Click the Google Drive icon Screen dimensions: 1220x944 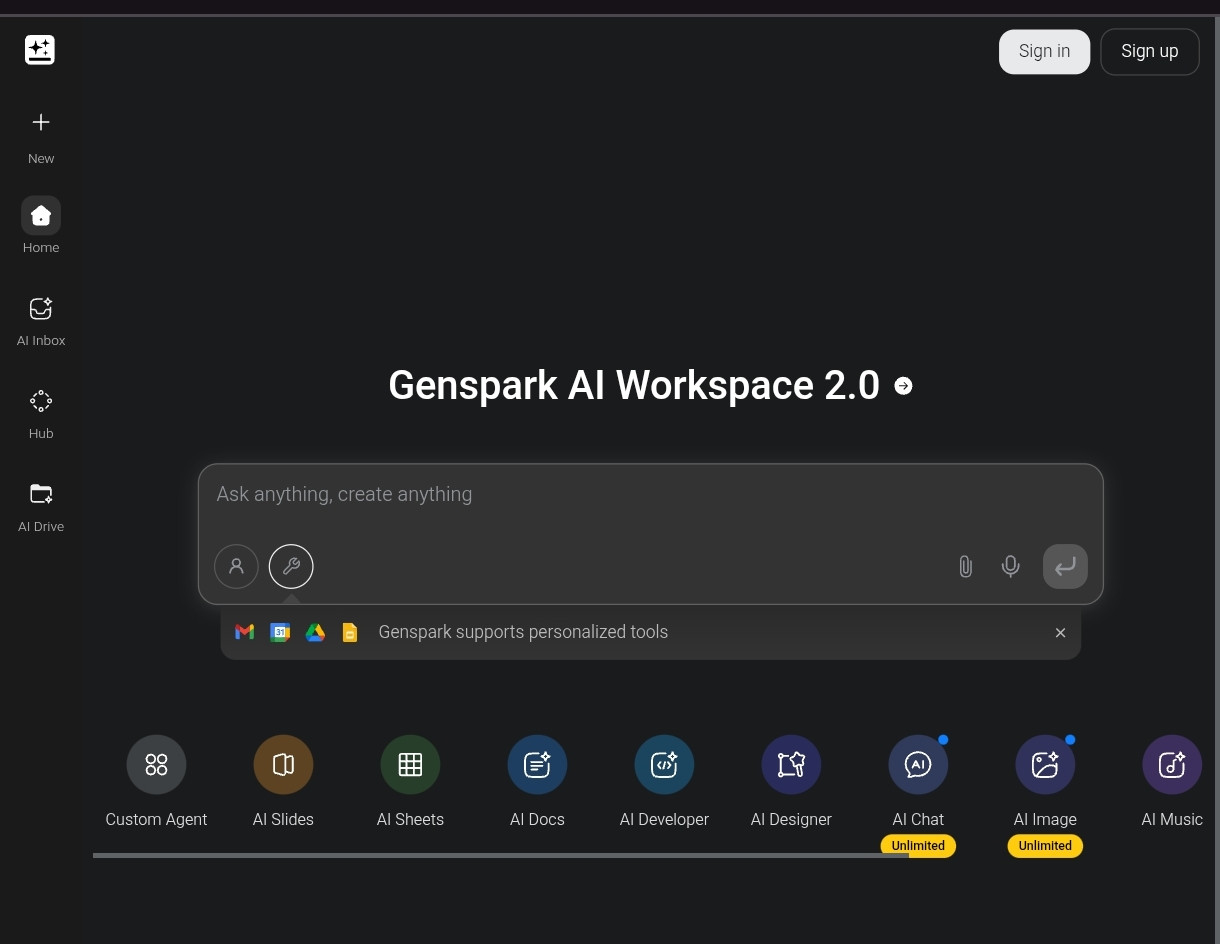tap(315, 632)
